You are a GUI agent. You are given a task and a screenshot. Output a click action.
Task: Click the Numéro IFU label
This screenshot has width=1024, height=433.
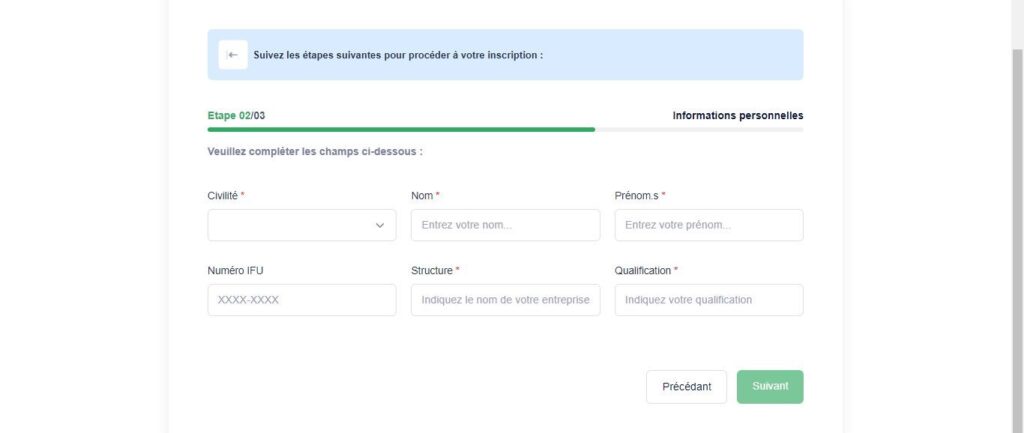pos(235,270)
